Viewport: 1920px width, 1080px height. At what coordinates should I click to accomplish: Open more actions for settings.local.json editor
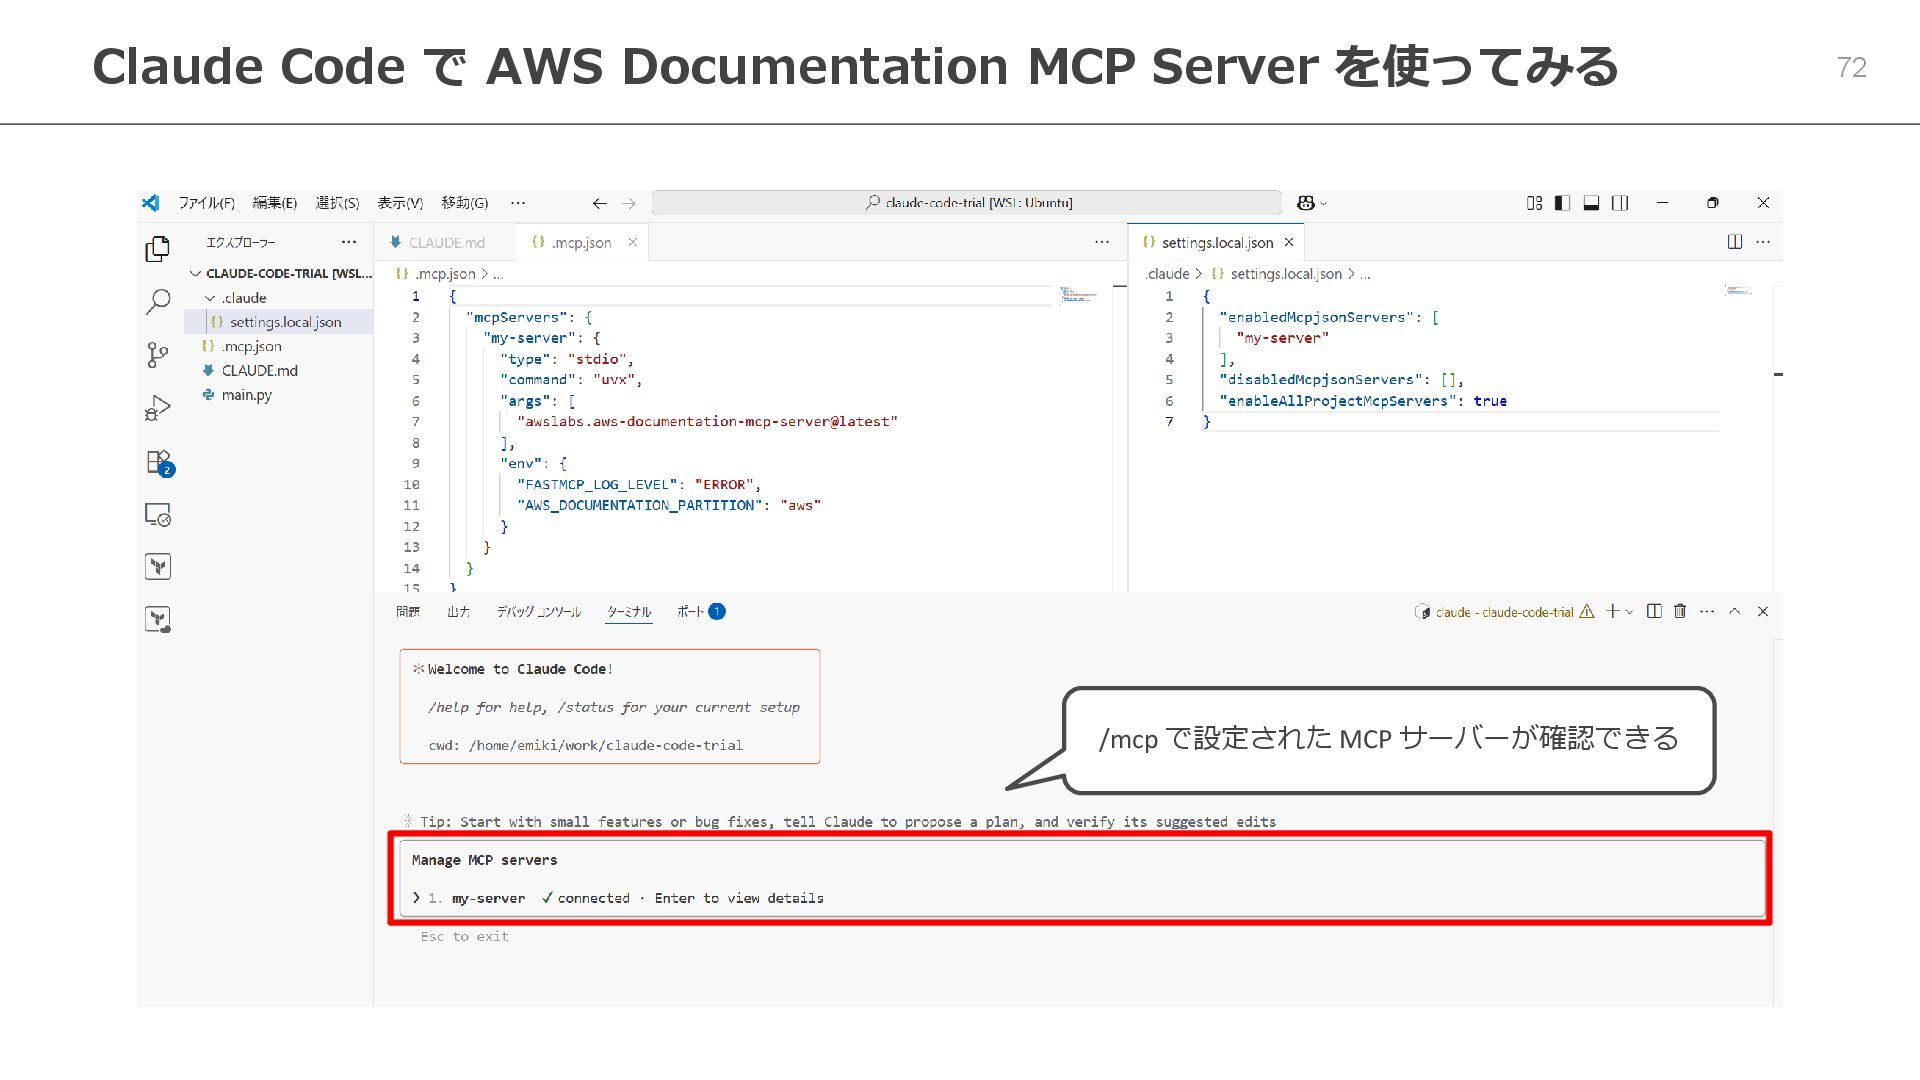1763,242
